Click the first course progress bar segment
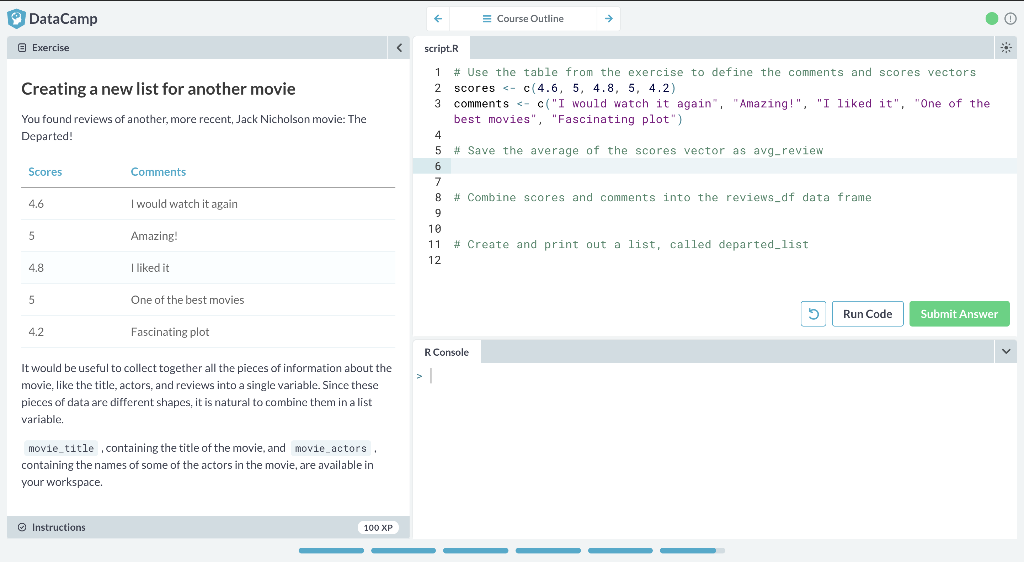Image resolution: width=1024 pixels, height=562 pixels. pos(331,550)
